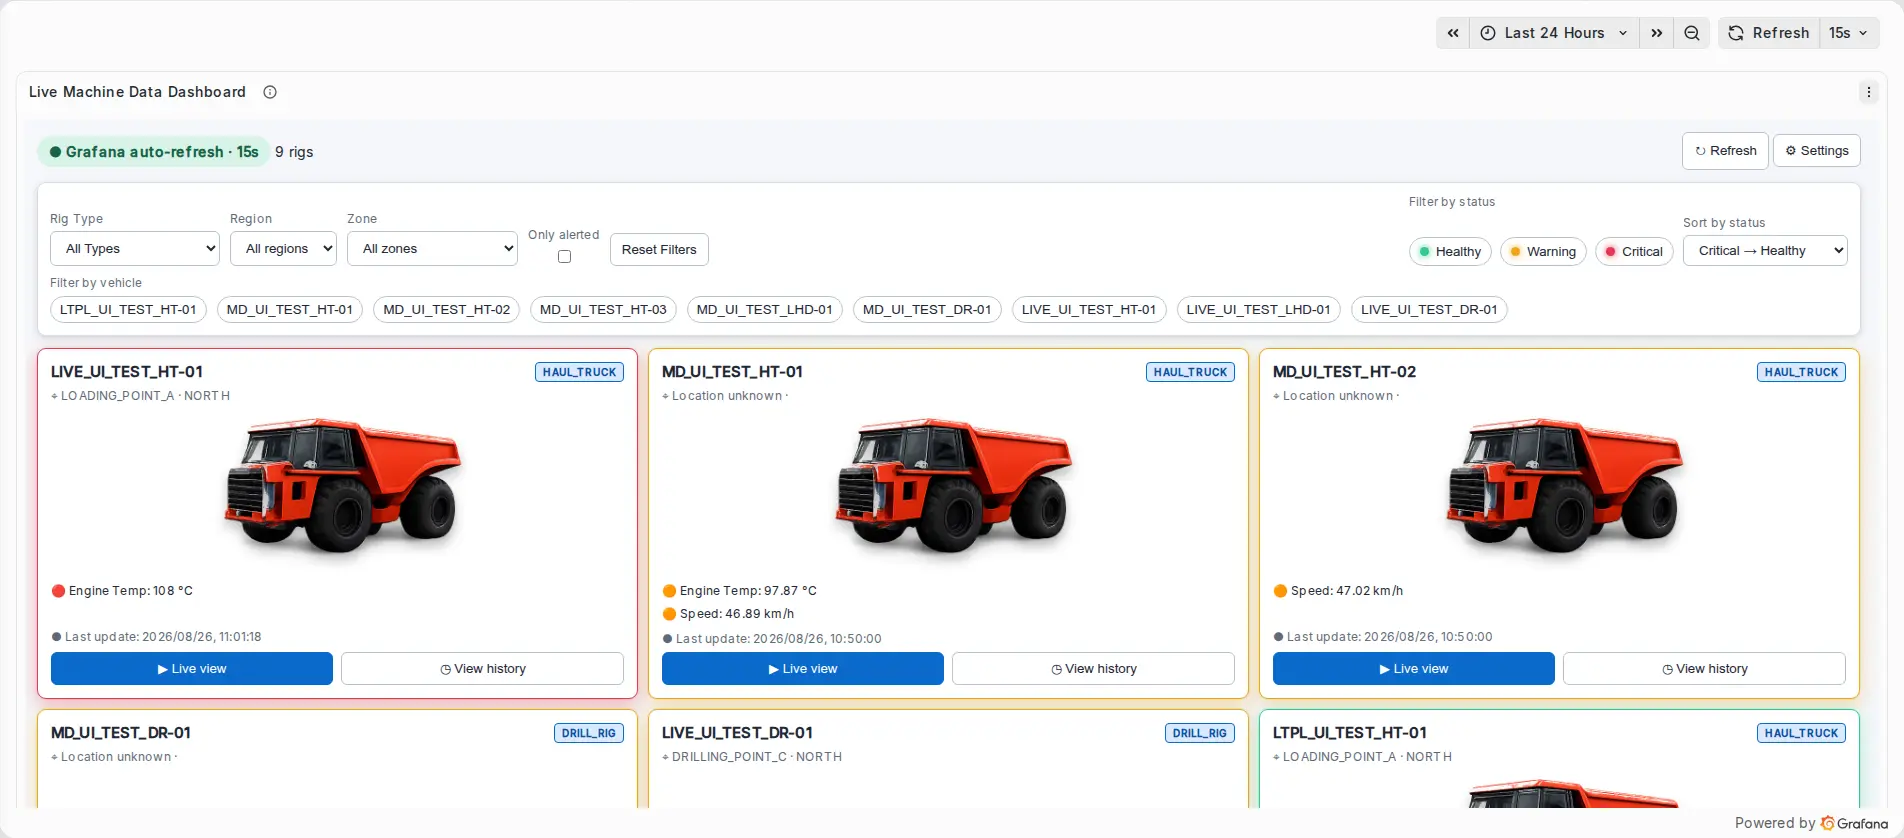The width and height of the screenshot is (1904, 838).
Task: Toggle the Healthy status filter
Action: [x=1450, y=252]
